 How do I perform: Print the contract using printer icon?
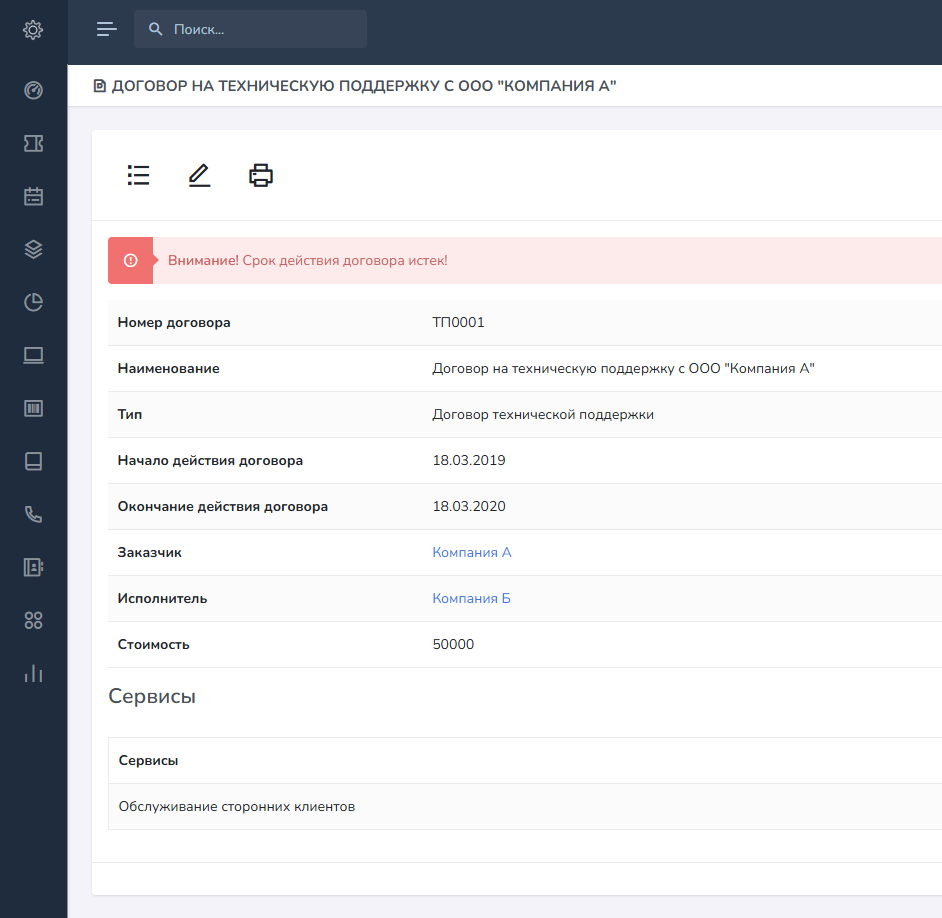click(261, 176)
